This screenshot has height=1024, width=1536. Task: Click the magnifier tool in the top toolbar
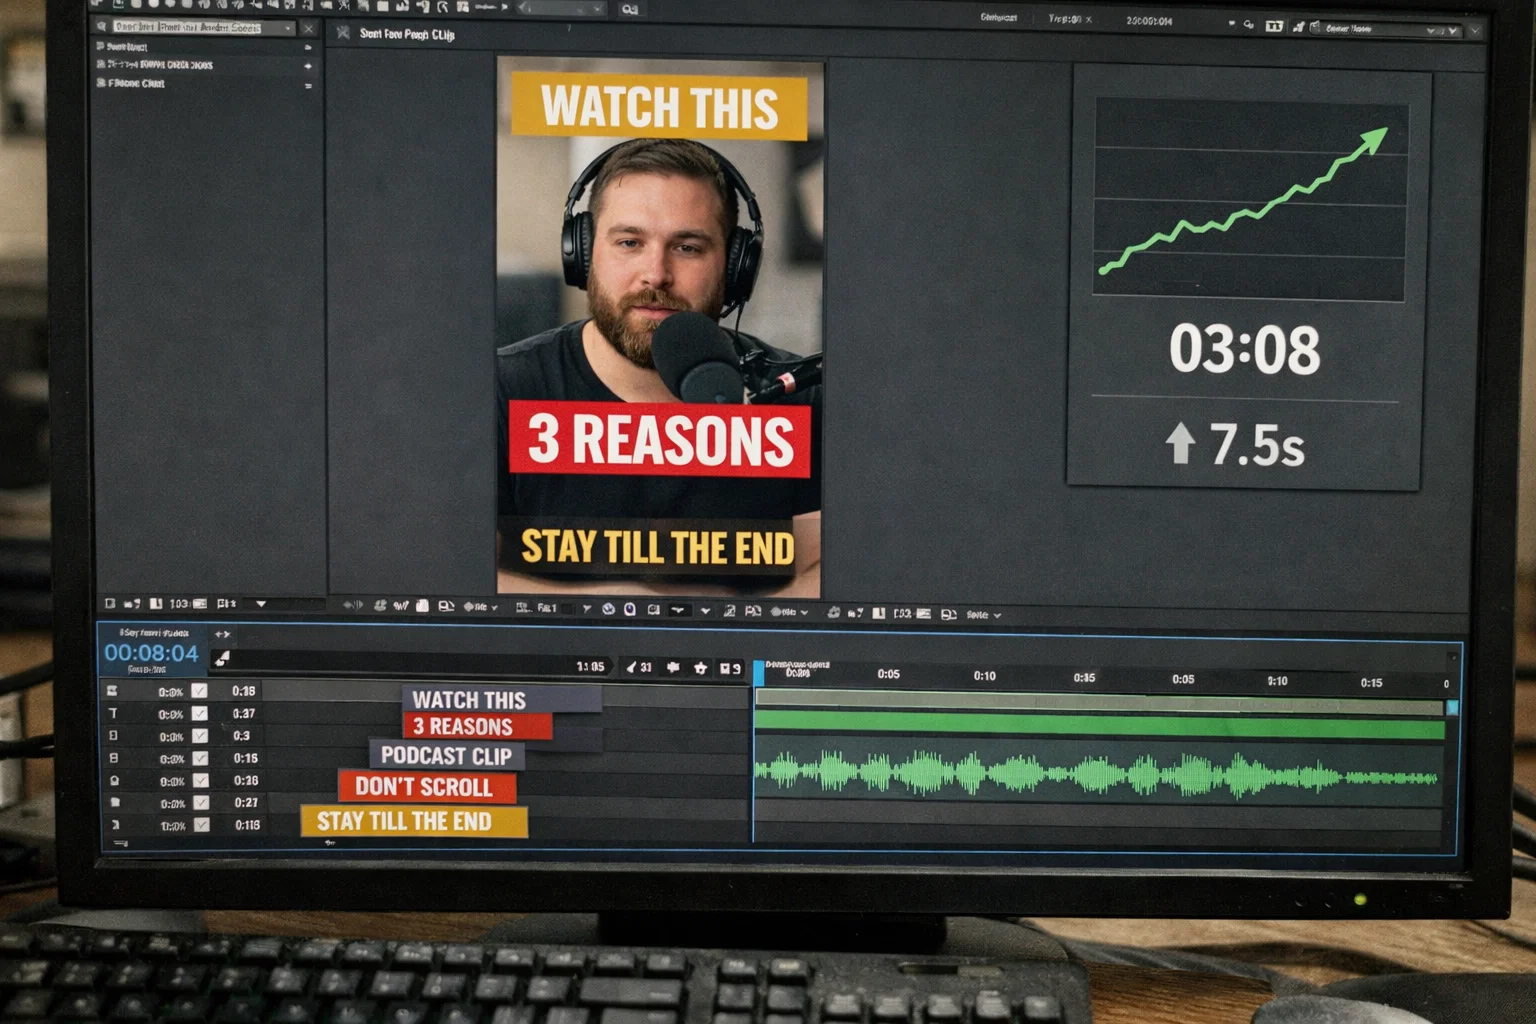coord(628,9)
